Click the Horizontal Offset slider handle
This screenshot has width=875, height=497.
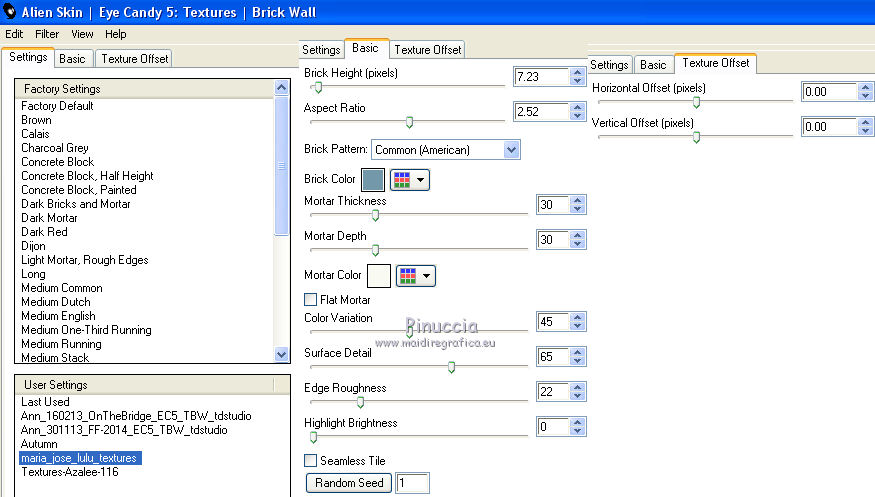click(x=696, y=102)
